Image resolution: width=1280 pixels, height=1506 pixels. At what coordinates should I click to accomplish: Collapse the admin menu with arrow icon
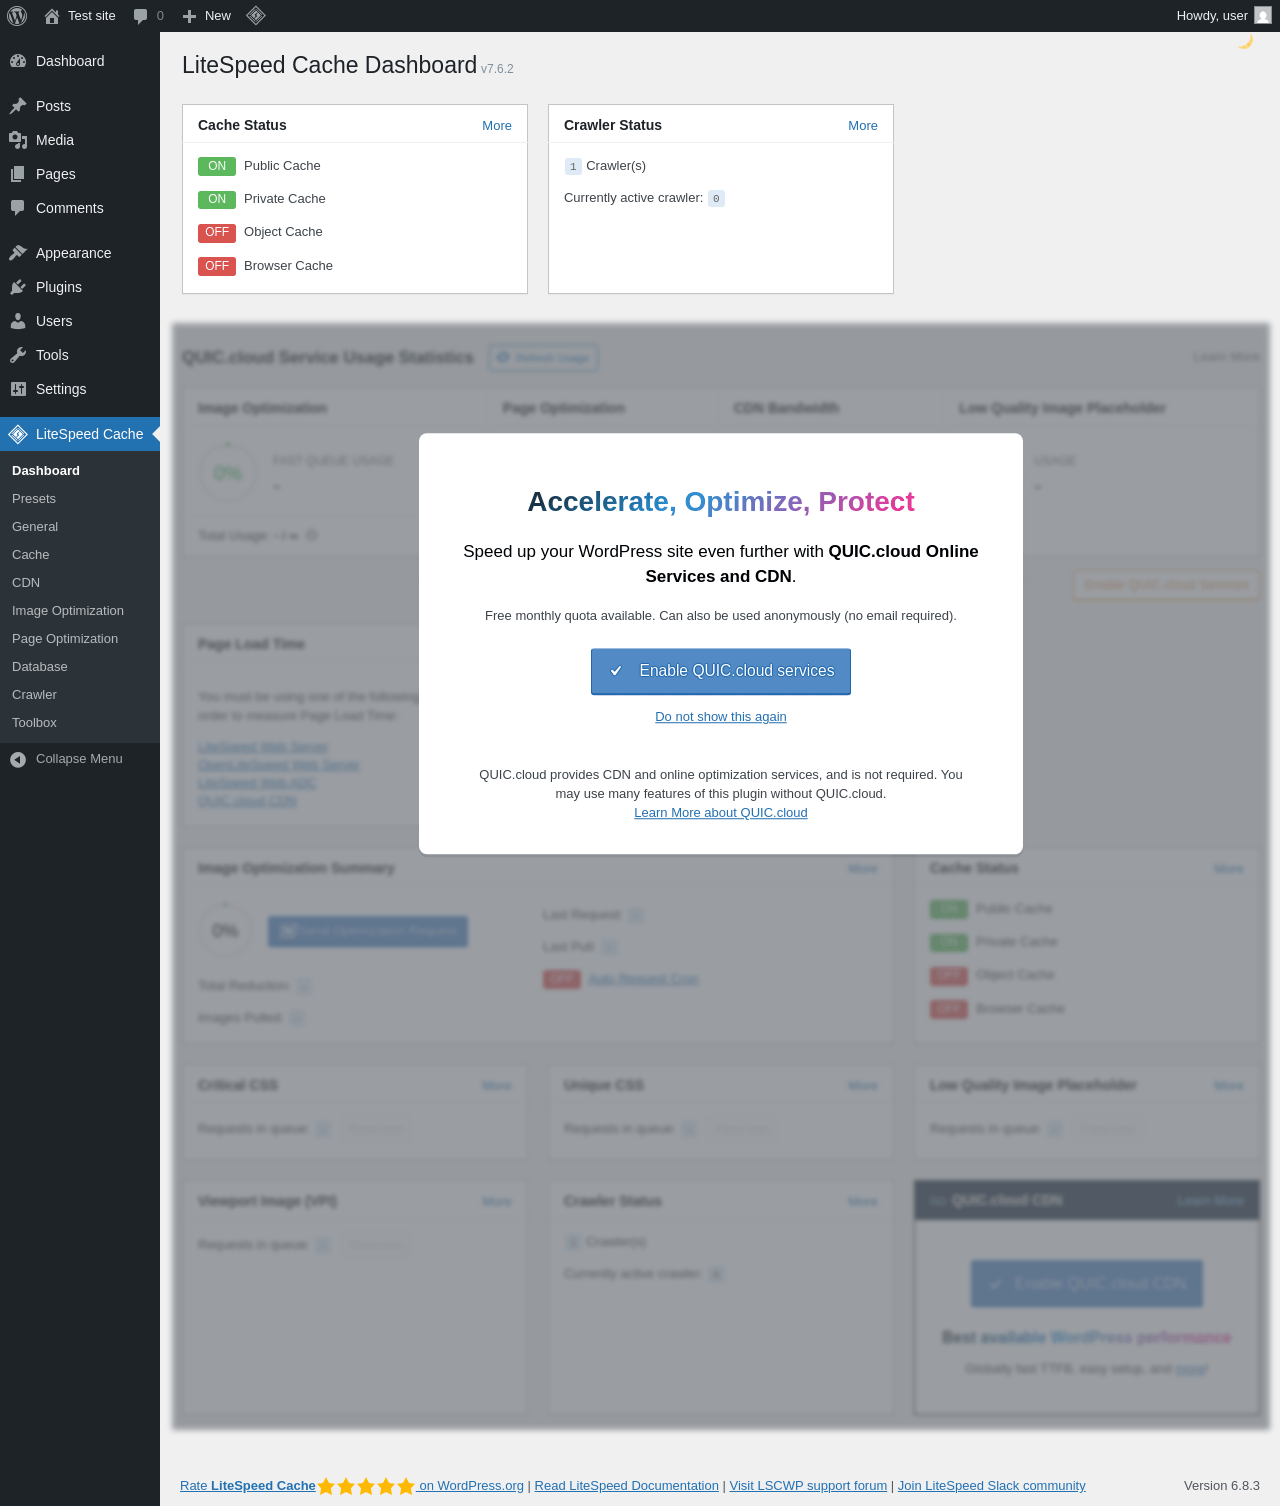pyautogui.click(x=18, y=759)
